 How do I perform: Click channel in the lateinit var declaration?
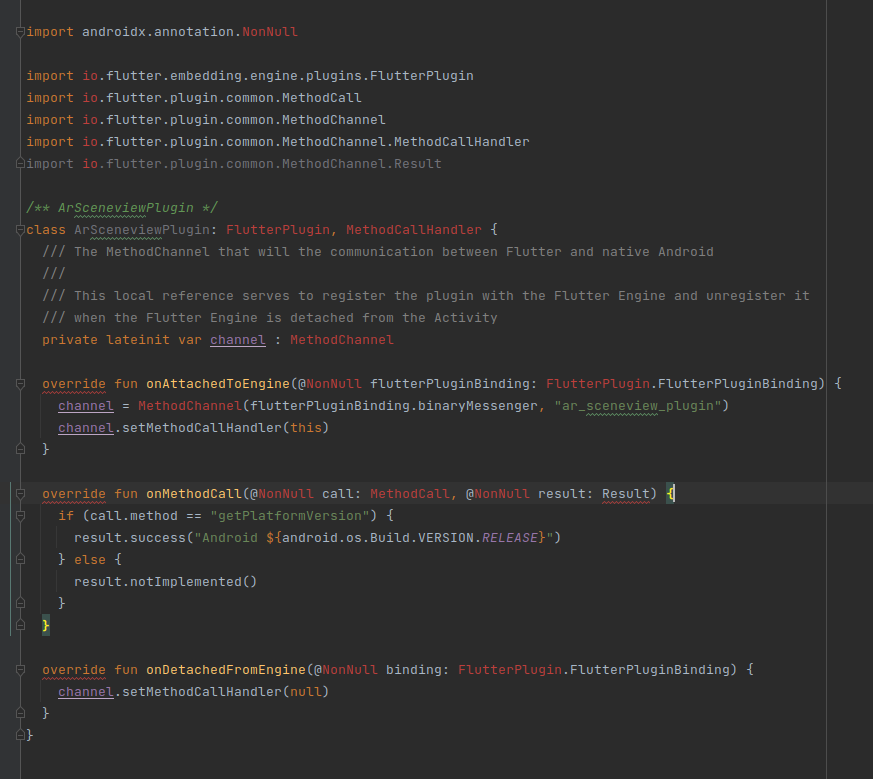(x=238, y=340)
